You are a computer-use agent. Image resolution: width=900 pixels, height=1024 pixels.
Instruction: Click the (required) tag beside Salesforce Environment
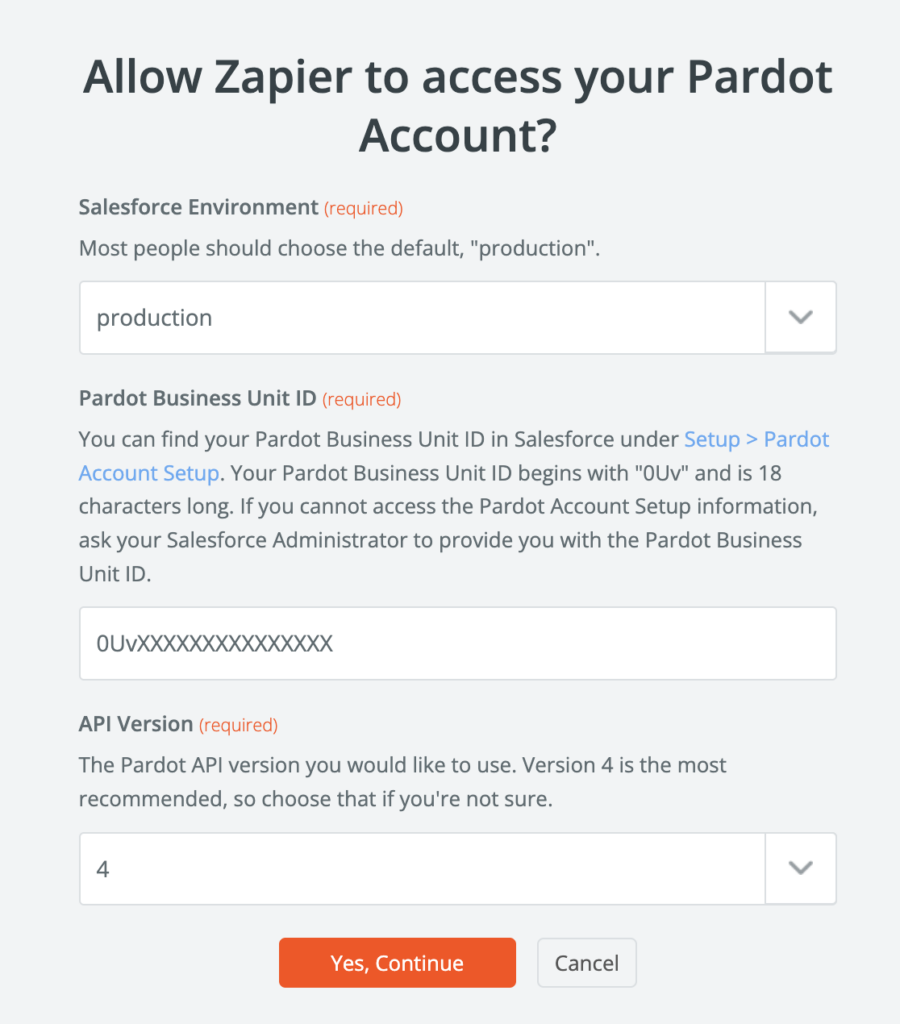click(363, 208)
